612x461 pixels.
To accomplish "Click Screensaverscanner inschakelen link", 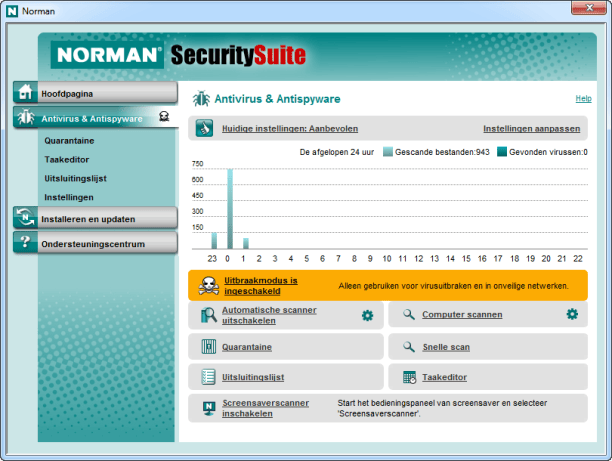I will (265, 408).
